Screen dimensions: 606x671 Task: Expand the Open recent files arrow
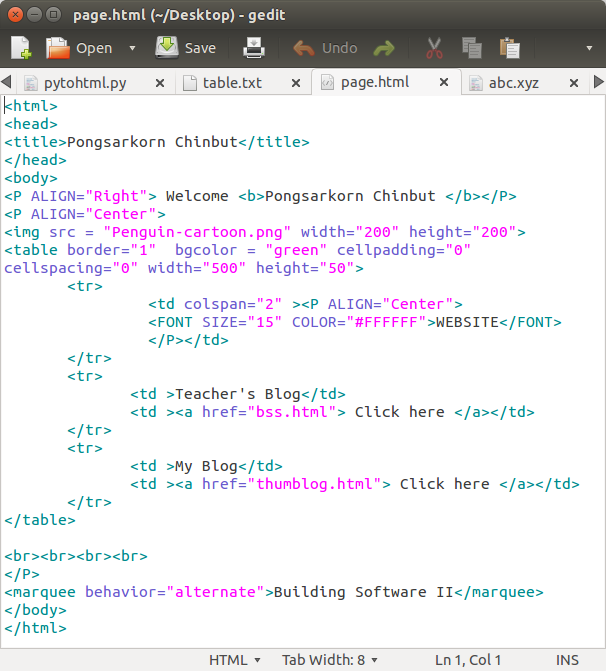tap(132, 48)
